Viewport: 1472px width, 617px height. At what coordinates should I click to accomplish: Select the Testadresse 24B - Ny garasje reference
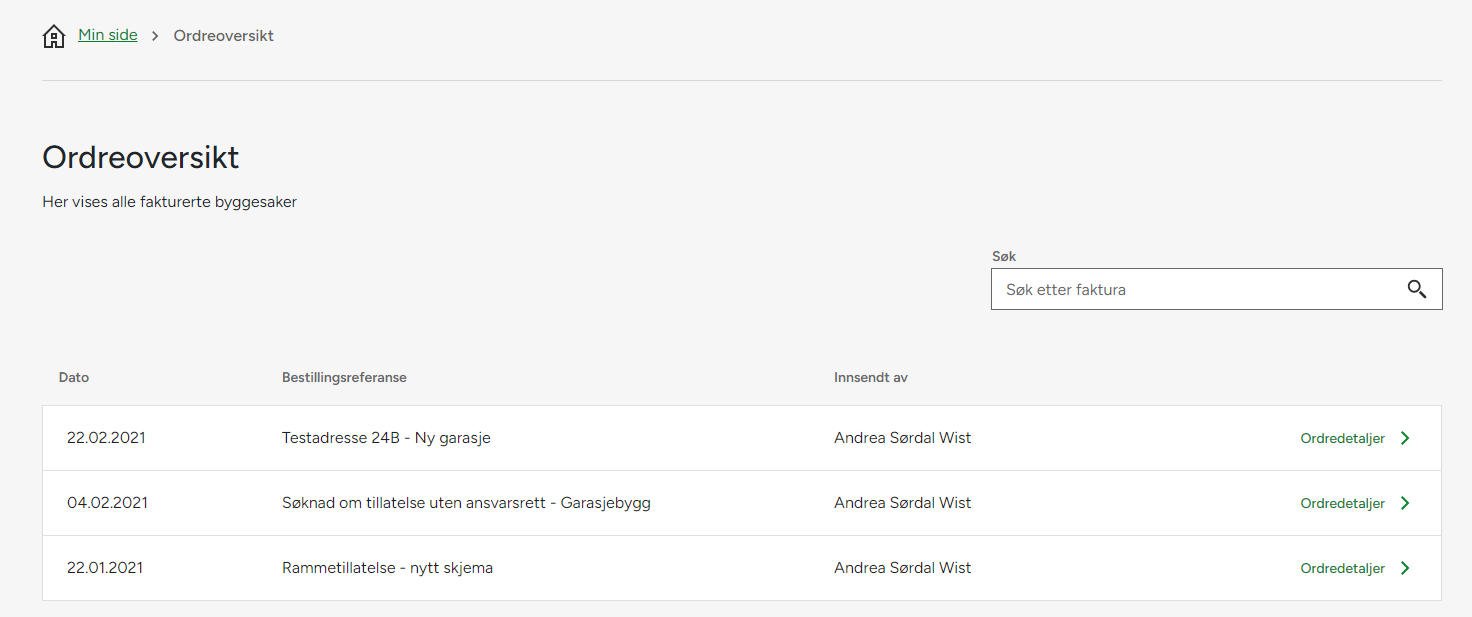pyautogui.click(x=386, y=438)
